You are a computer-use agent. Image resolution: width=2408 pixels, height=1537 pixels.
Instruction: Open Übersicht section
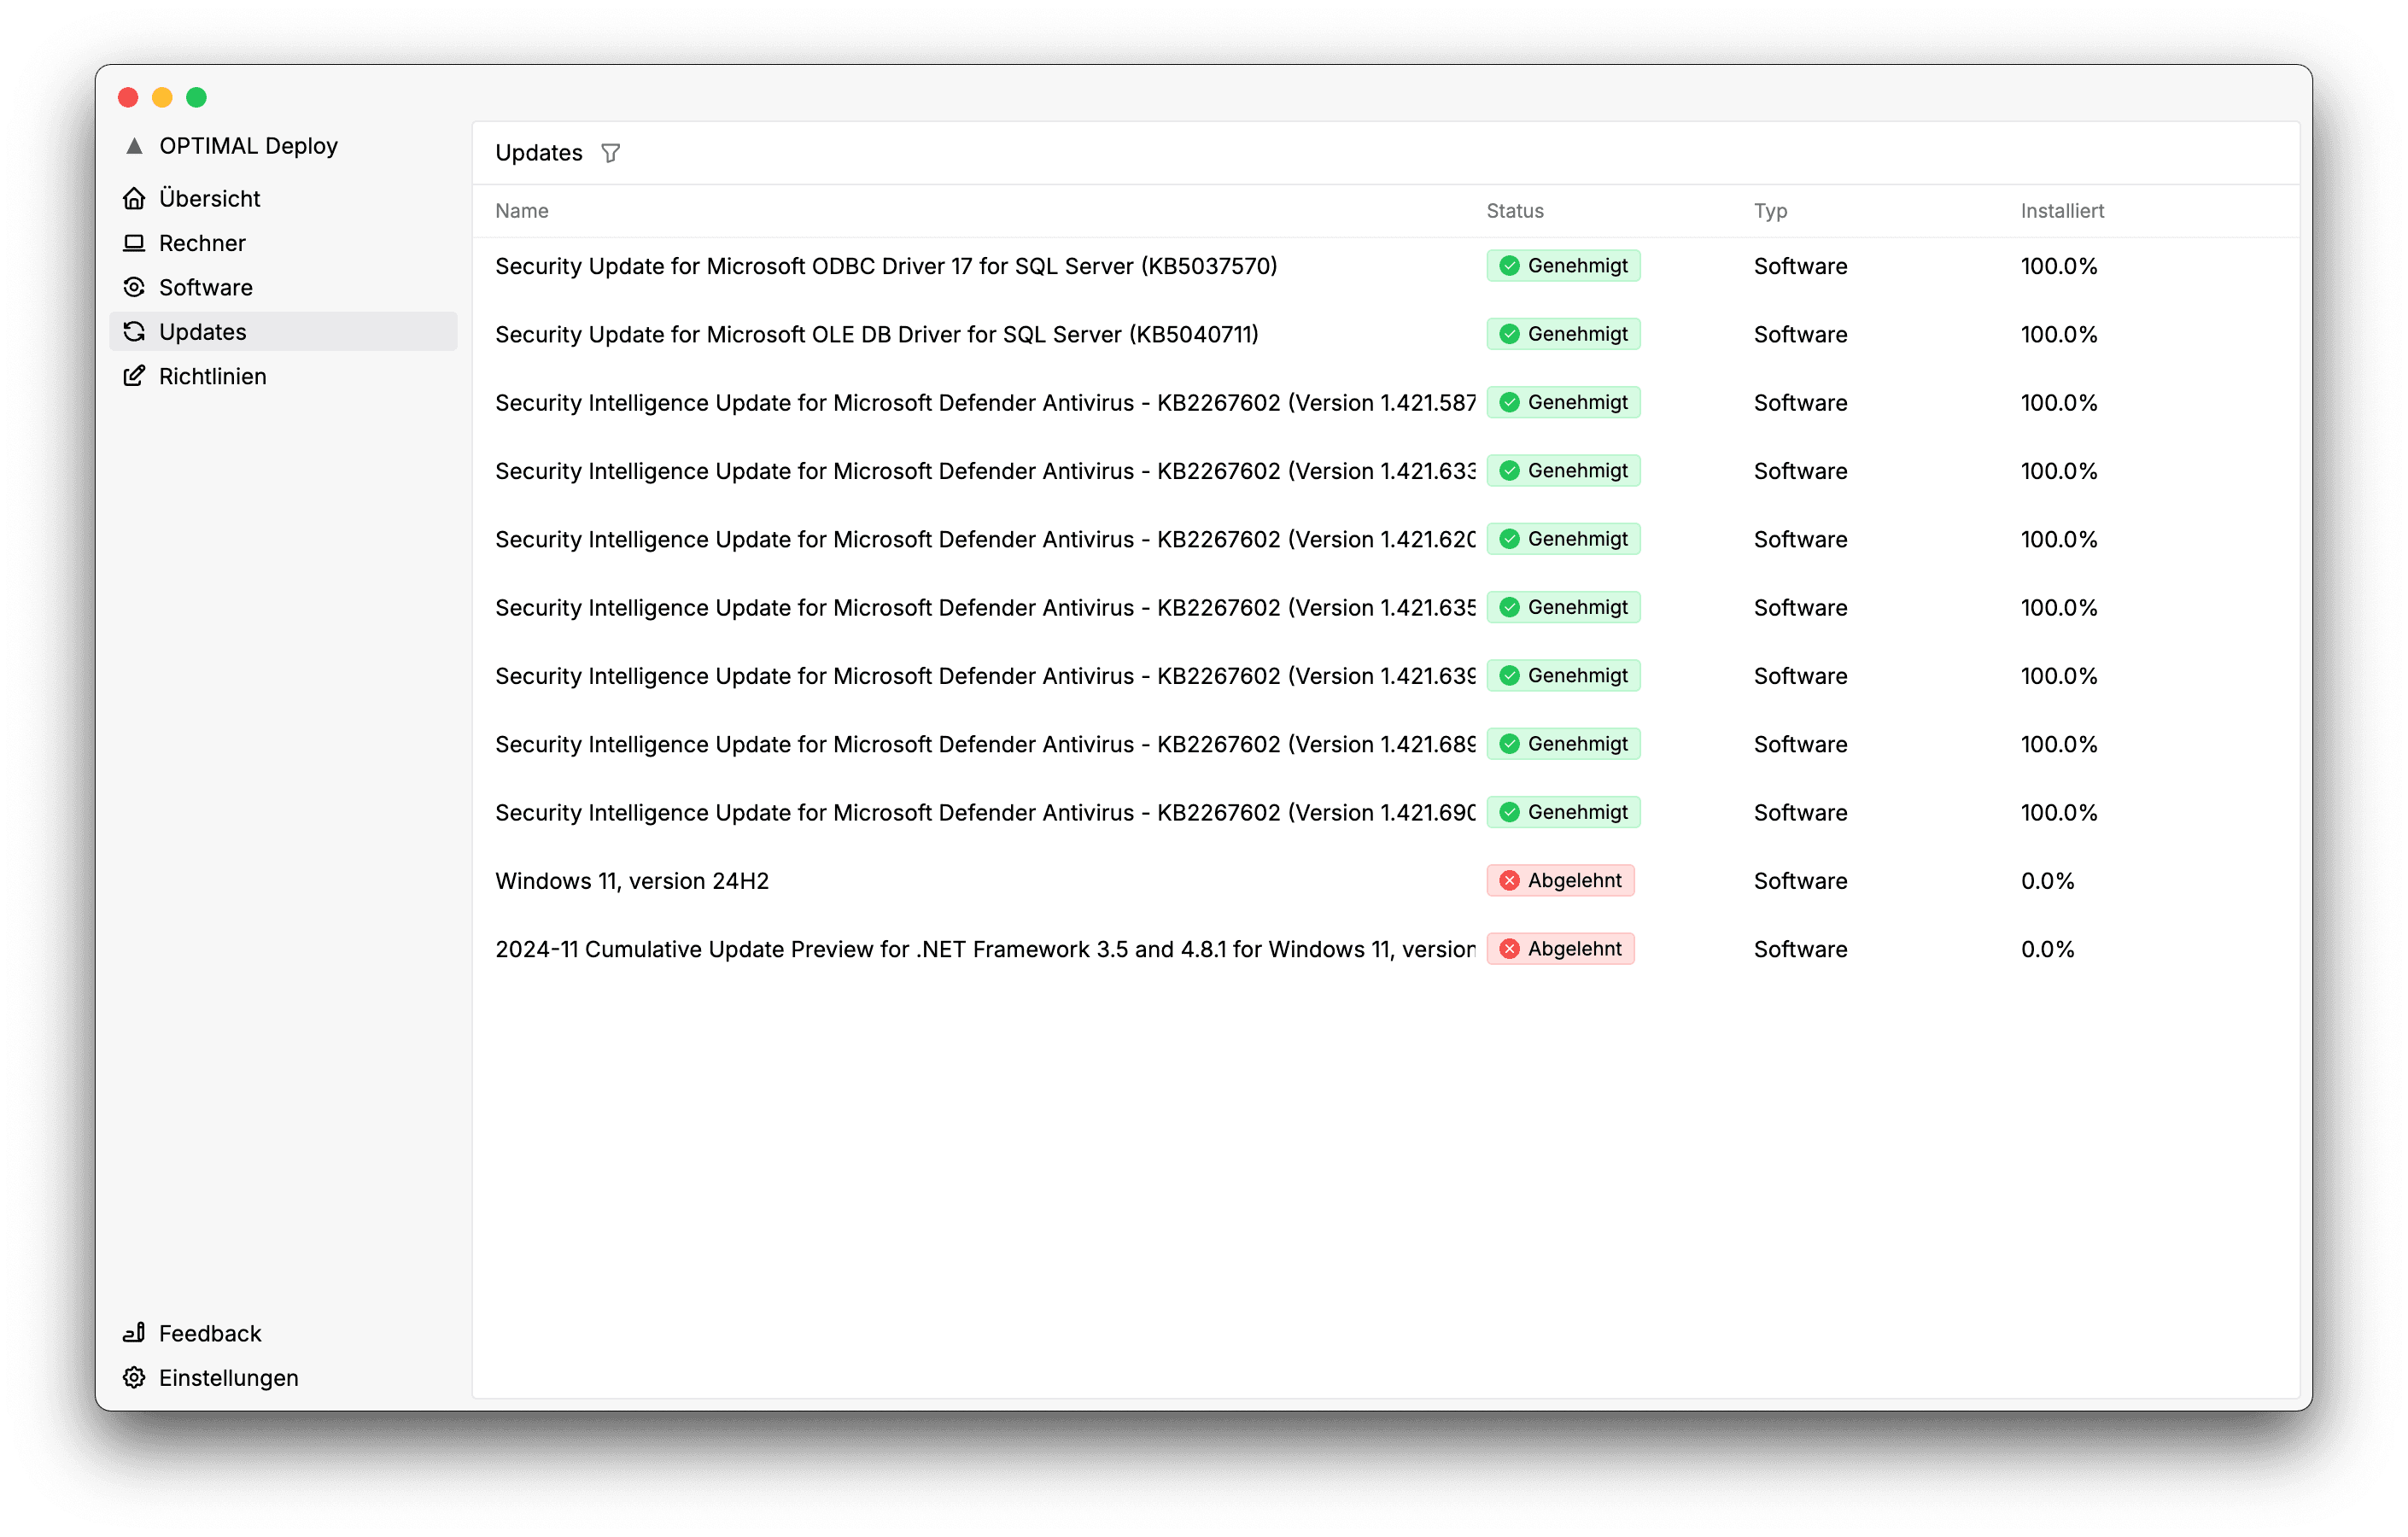[x=209, y=196]
